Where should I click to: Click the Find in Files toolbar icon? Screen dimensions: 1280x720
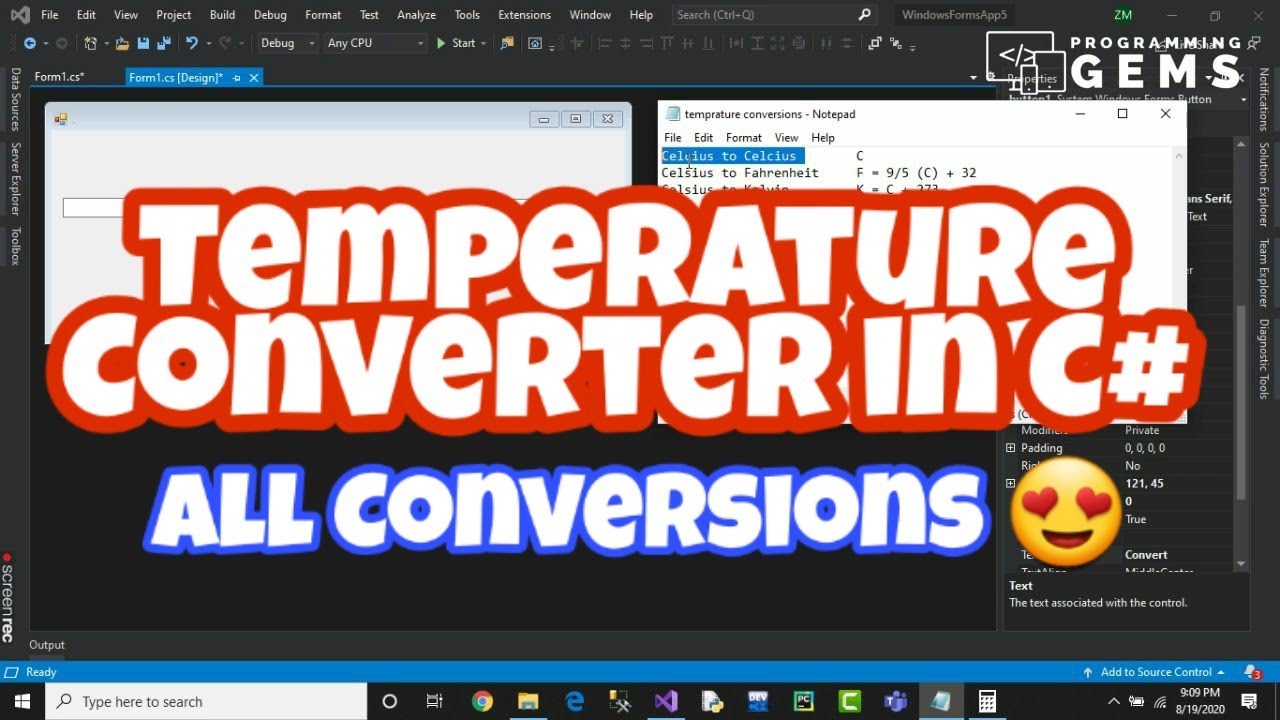(507, 43)
